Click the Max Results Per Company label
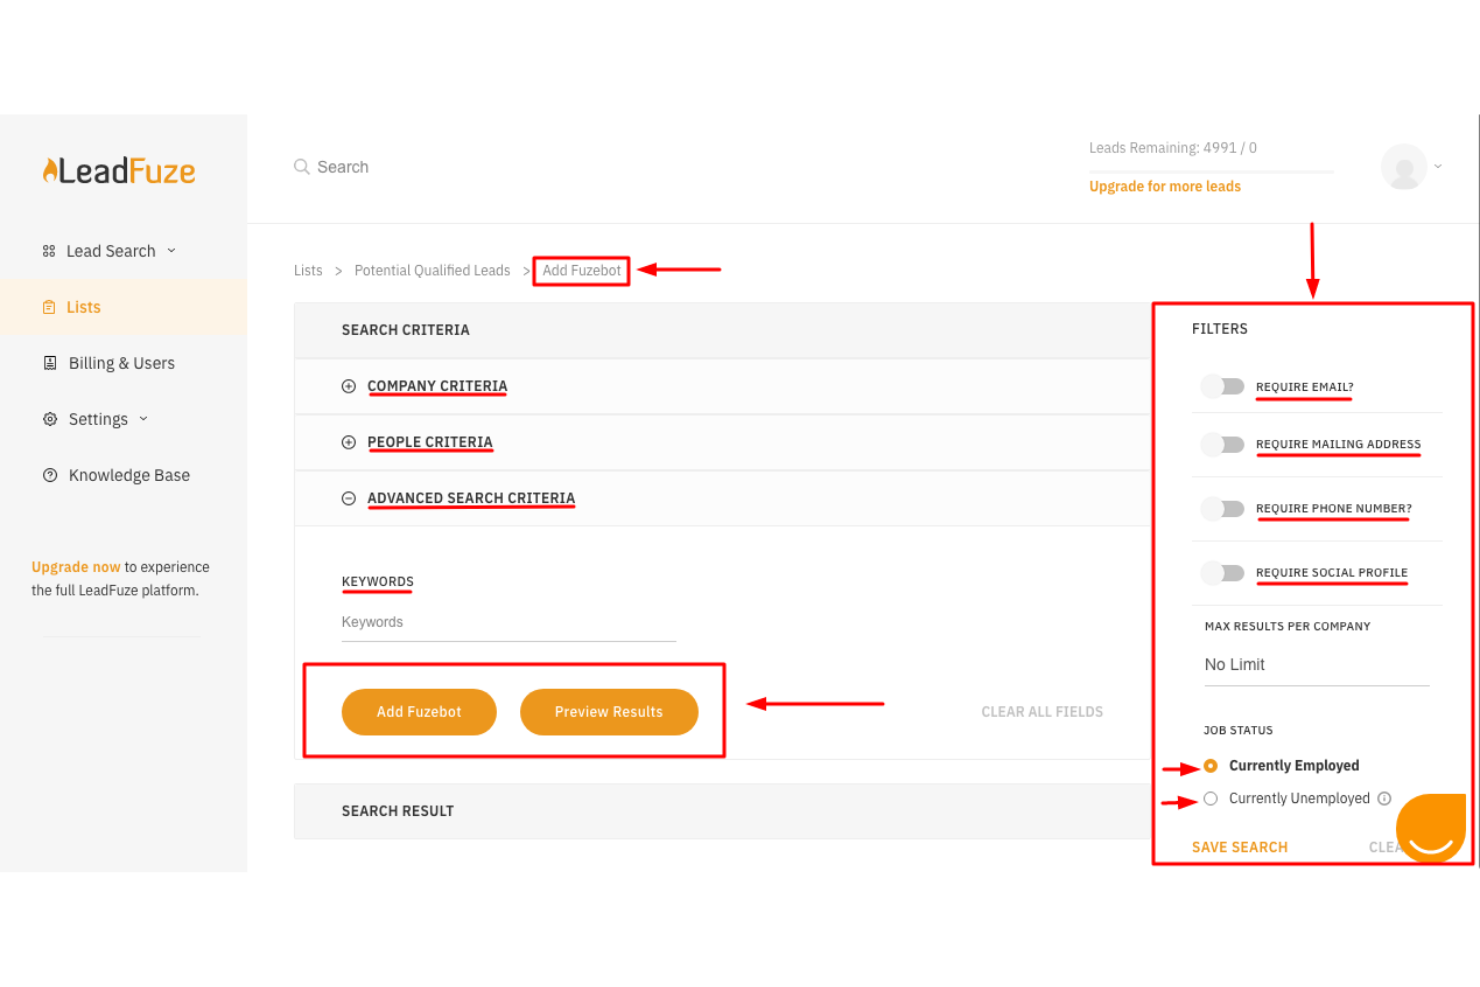The width and height of the screenshot is (1480, 987). click(x=1288, y=627)
